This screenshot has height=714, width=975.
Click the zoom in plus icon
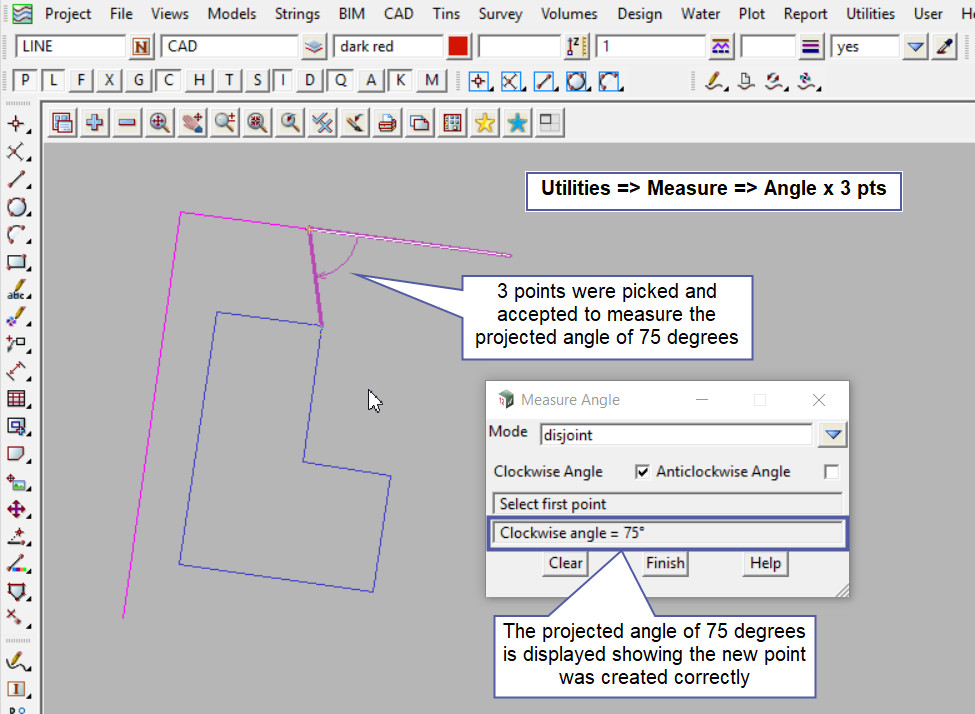(x=95, y=122)
